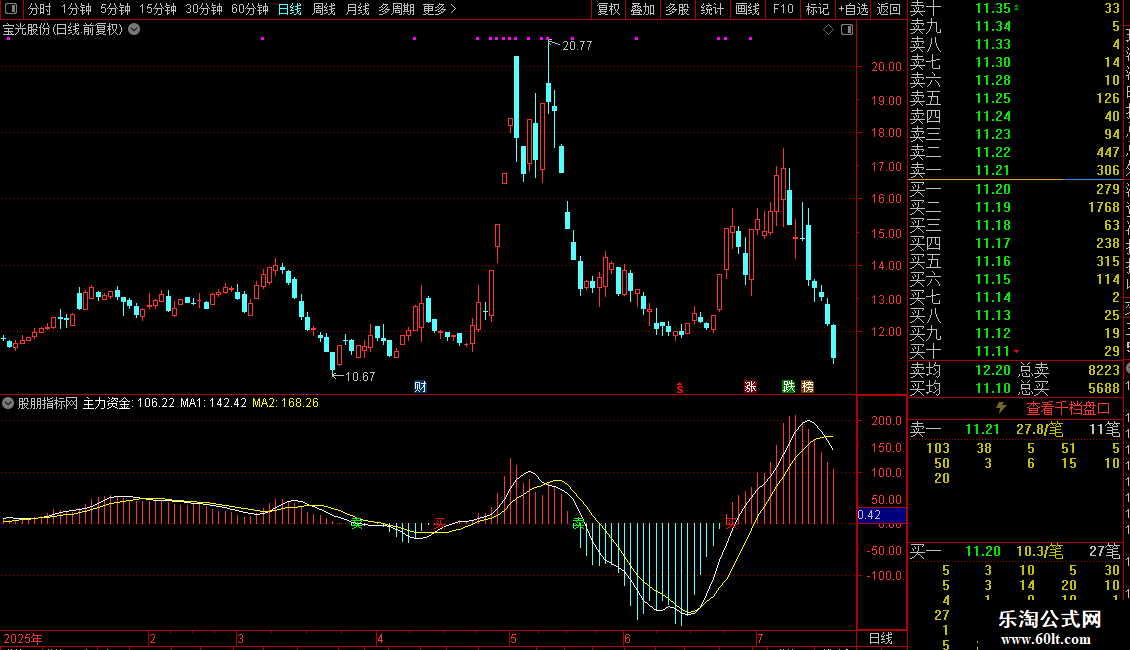Select the 卖十 11.35 order row
The image size is (1130, 650).
coord(1015,8)
